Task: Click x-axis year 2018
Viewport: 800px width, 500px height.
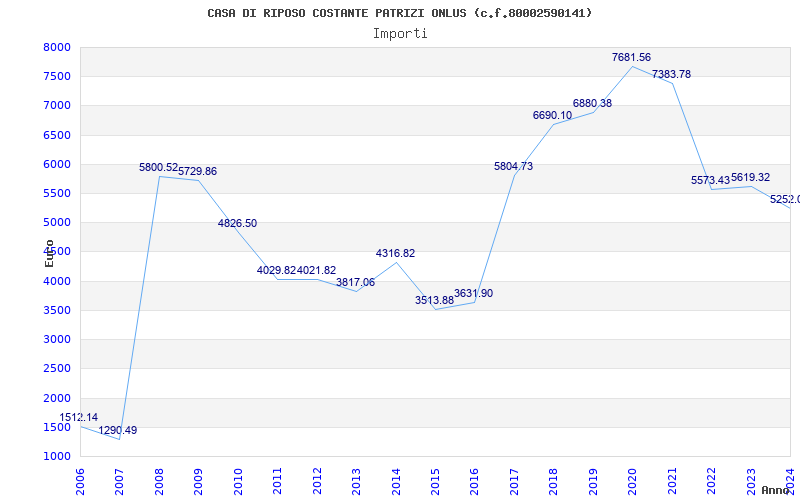Action: point(554,483)
